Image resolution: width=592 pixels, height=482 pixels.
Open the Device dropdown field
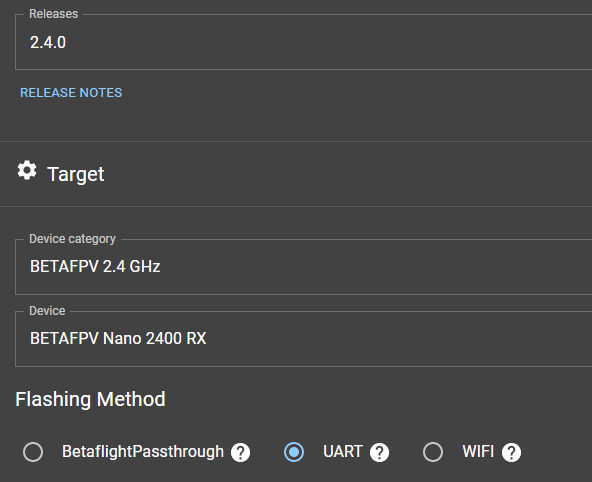304,339
